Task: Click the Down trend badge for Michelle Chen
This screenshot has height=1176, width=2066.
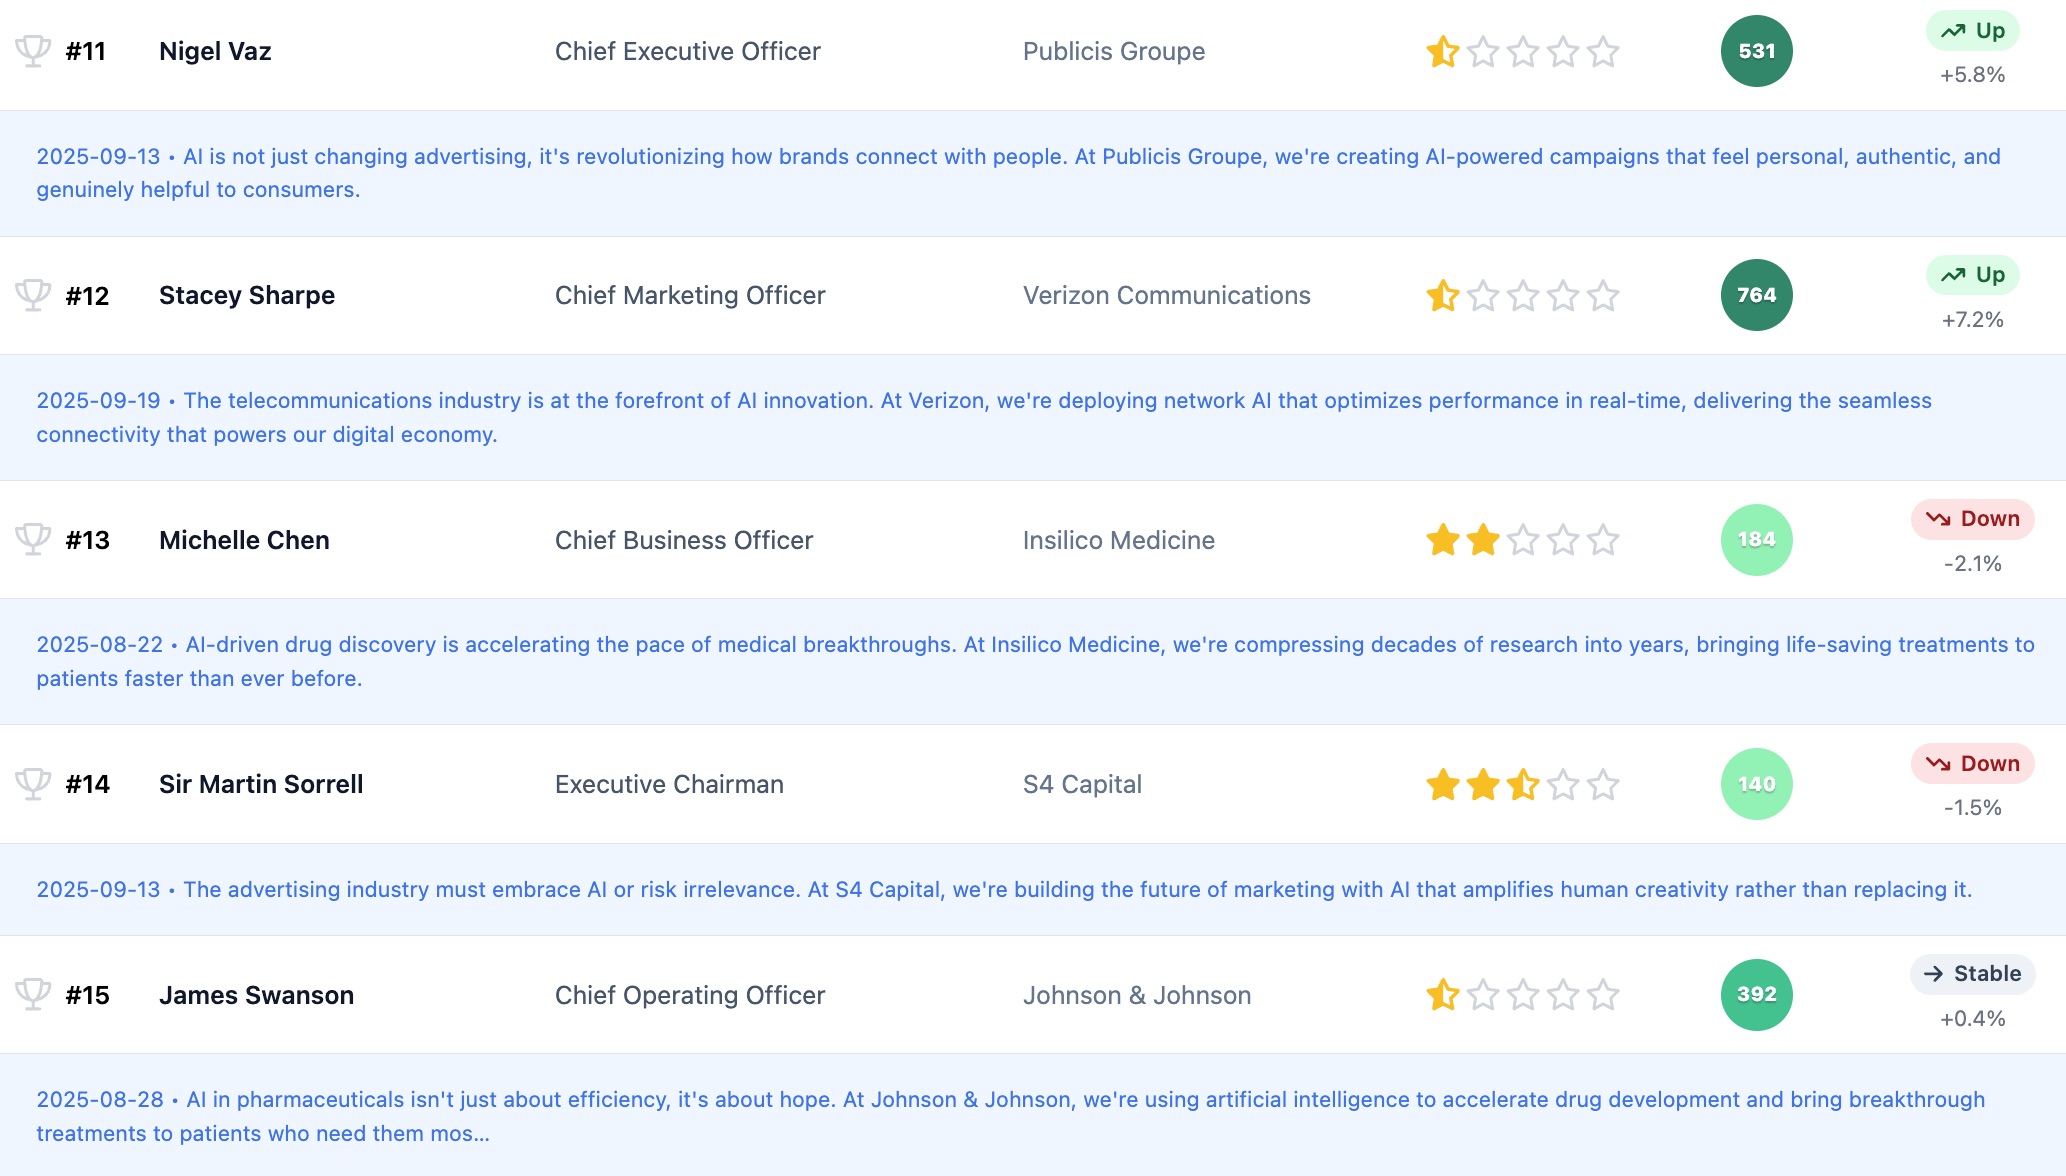Action: (1972, 519)
